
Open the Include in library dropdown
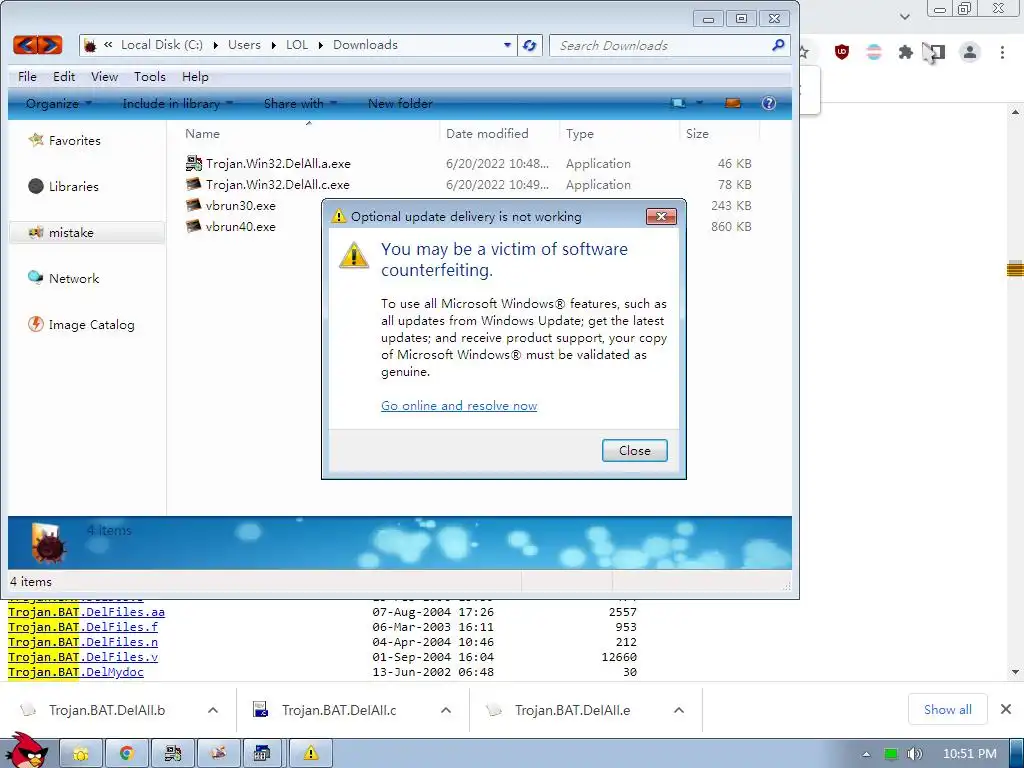(x=178, y=103)
